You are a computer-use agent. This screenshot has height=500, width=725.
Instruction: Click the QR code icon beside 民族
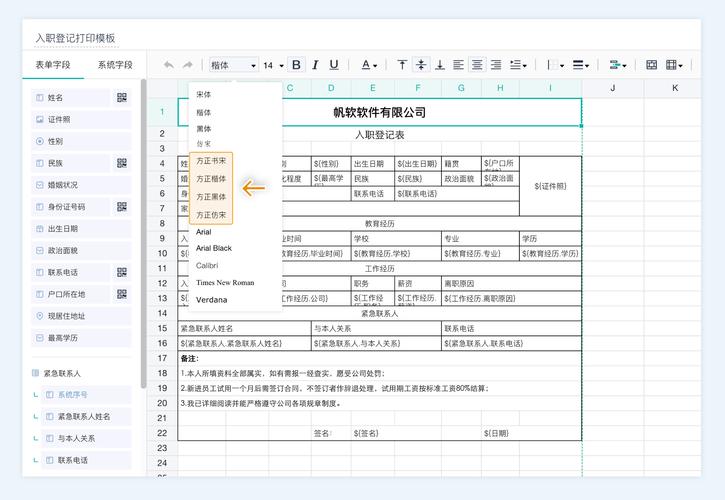(122, 163)
